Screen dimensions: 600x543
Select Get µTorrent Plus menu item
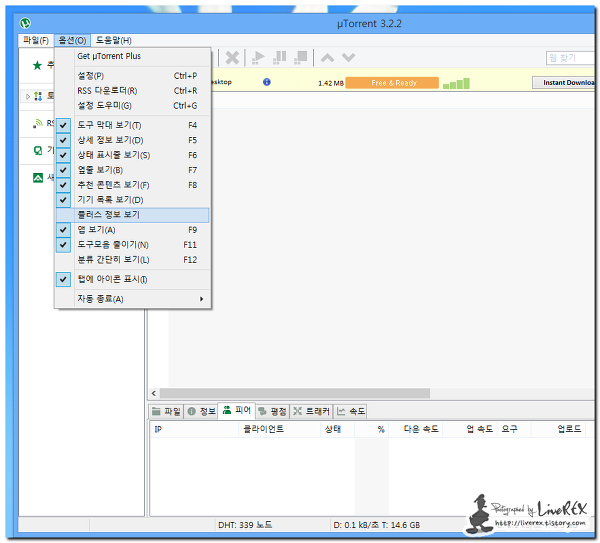tap(132, 56)
